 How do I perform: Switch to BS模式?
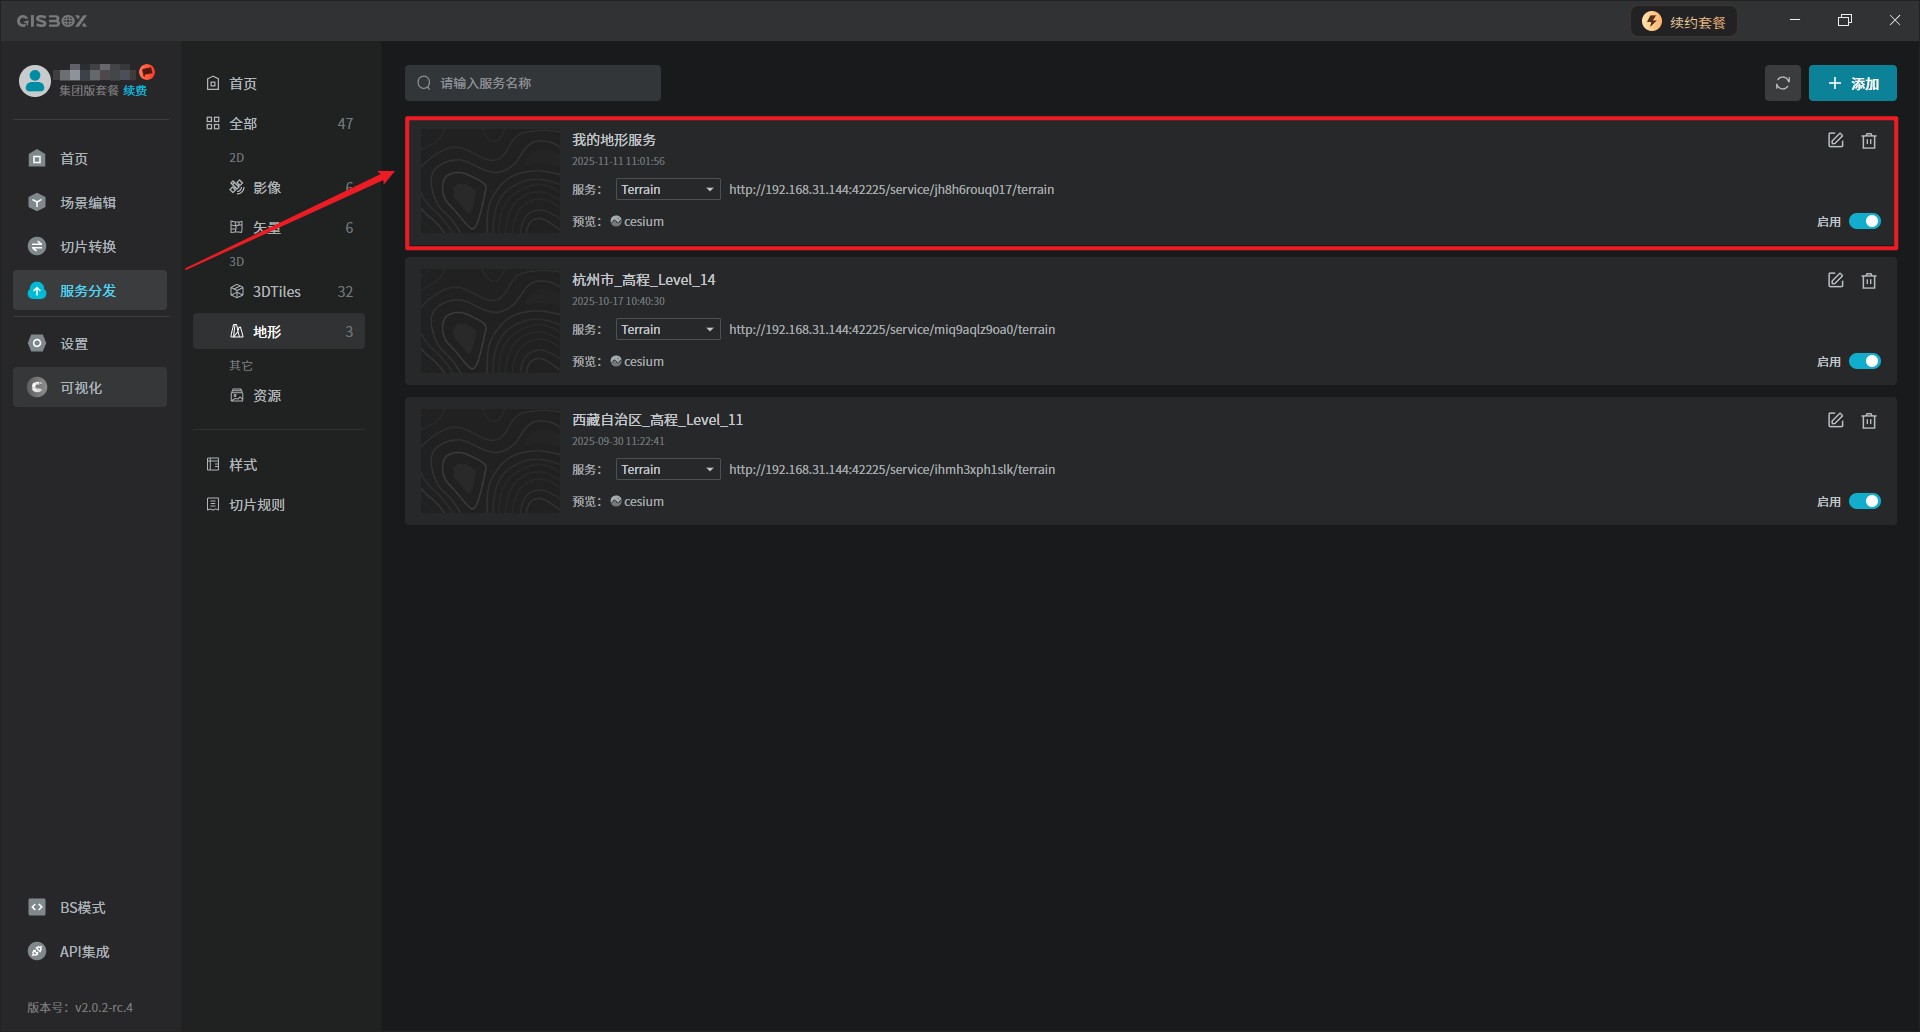pyautogui.click(x=82, y=908)
